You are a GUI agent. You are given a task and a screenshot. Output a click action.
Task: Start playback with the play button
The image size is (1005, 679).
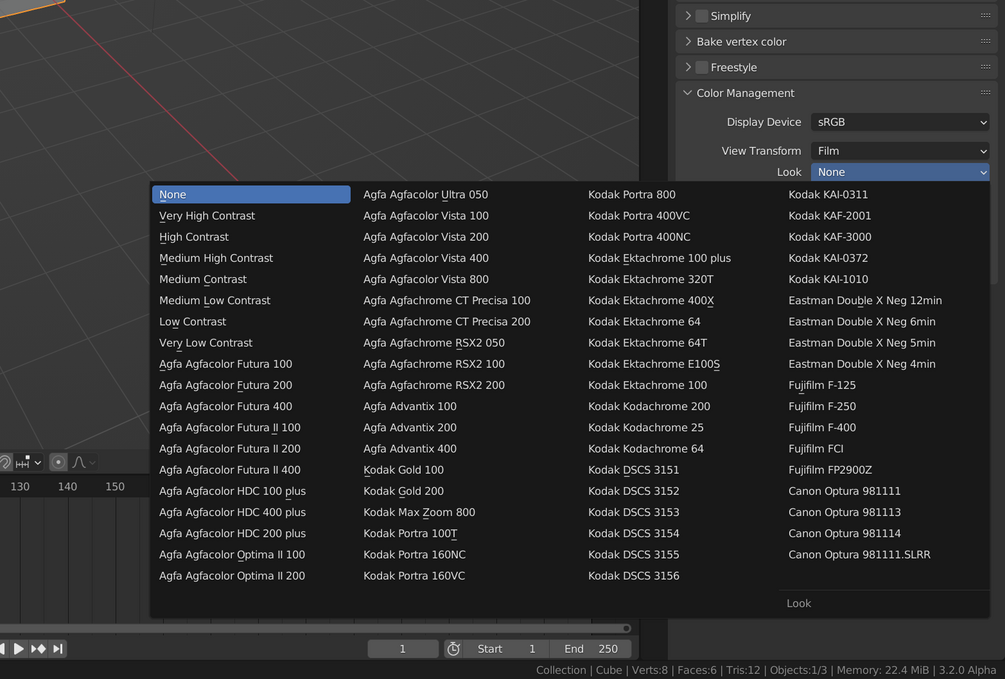pos(19,649)
